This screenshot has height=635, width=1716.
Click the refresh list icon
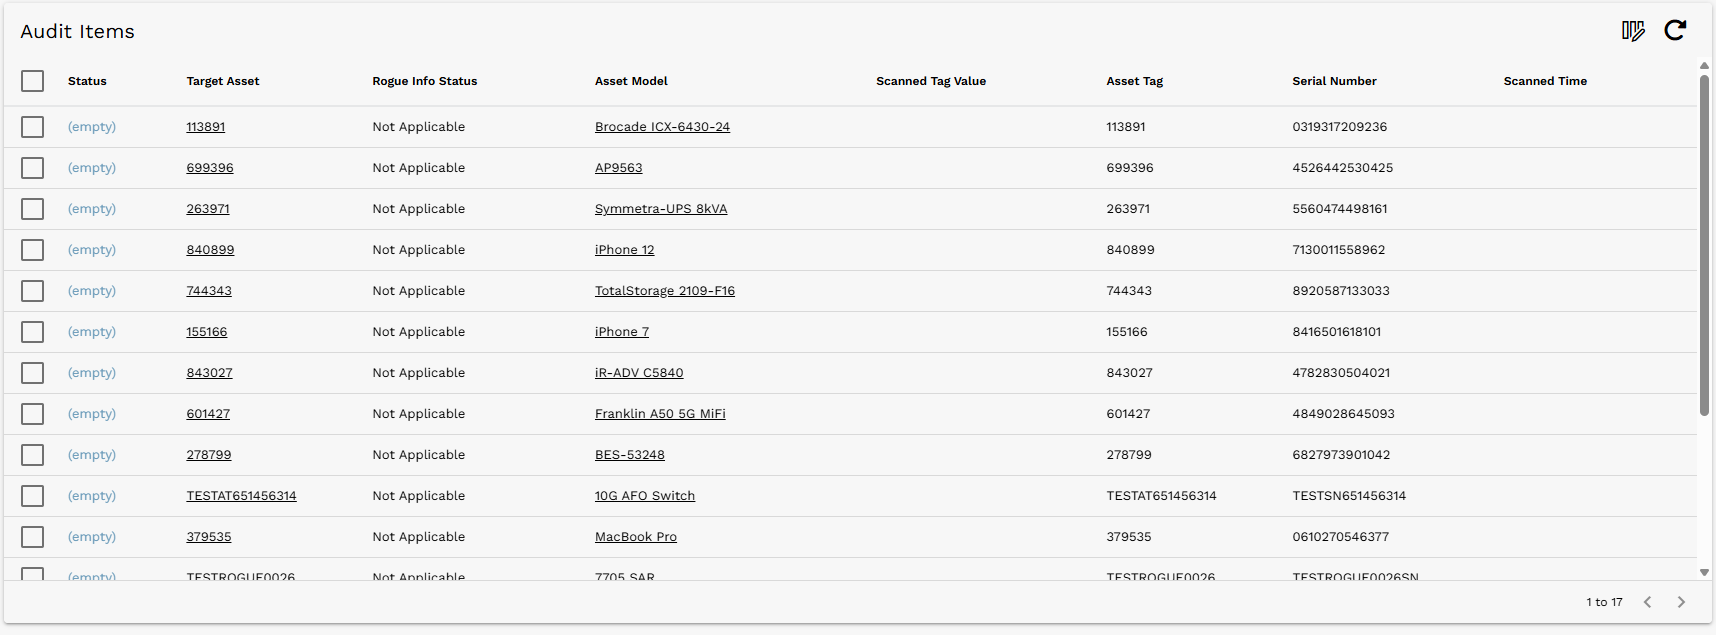pos(1675,31)
